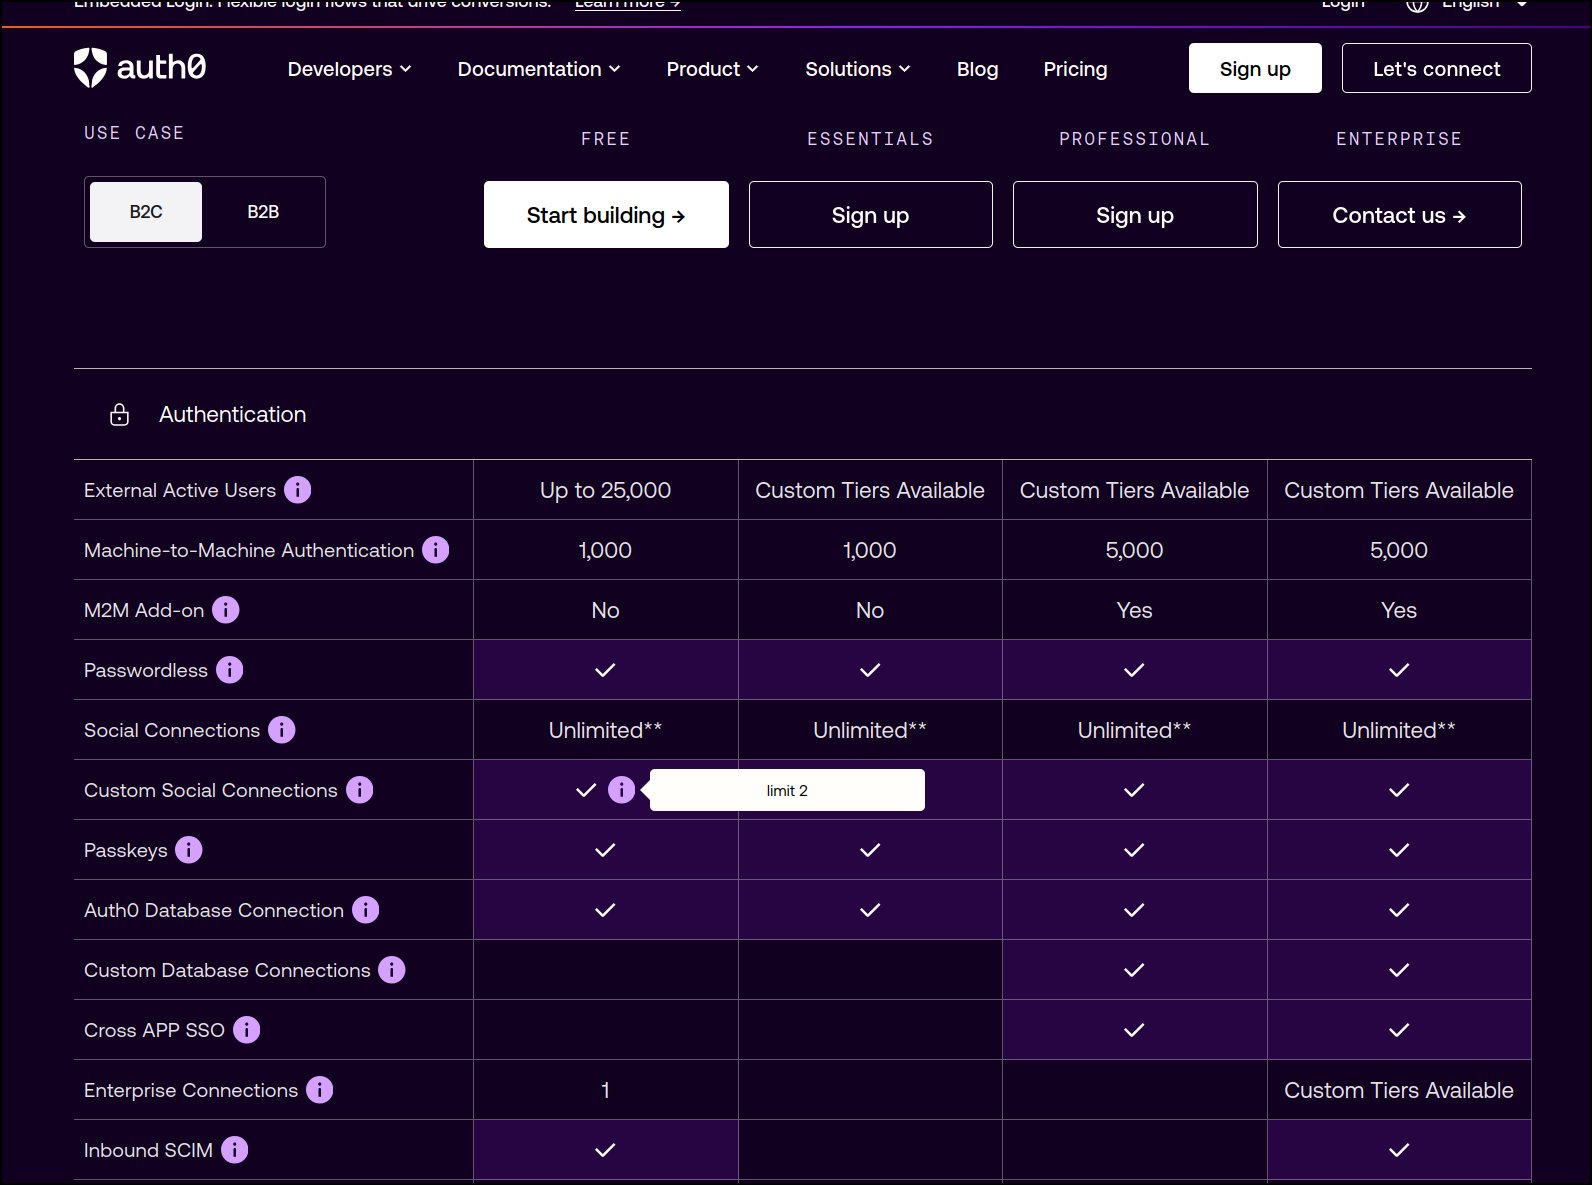Click info icon in Free column showing limit 2
The width and height of the screenshot is (1592, 1185).
click(622, 790)
